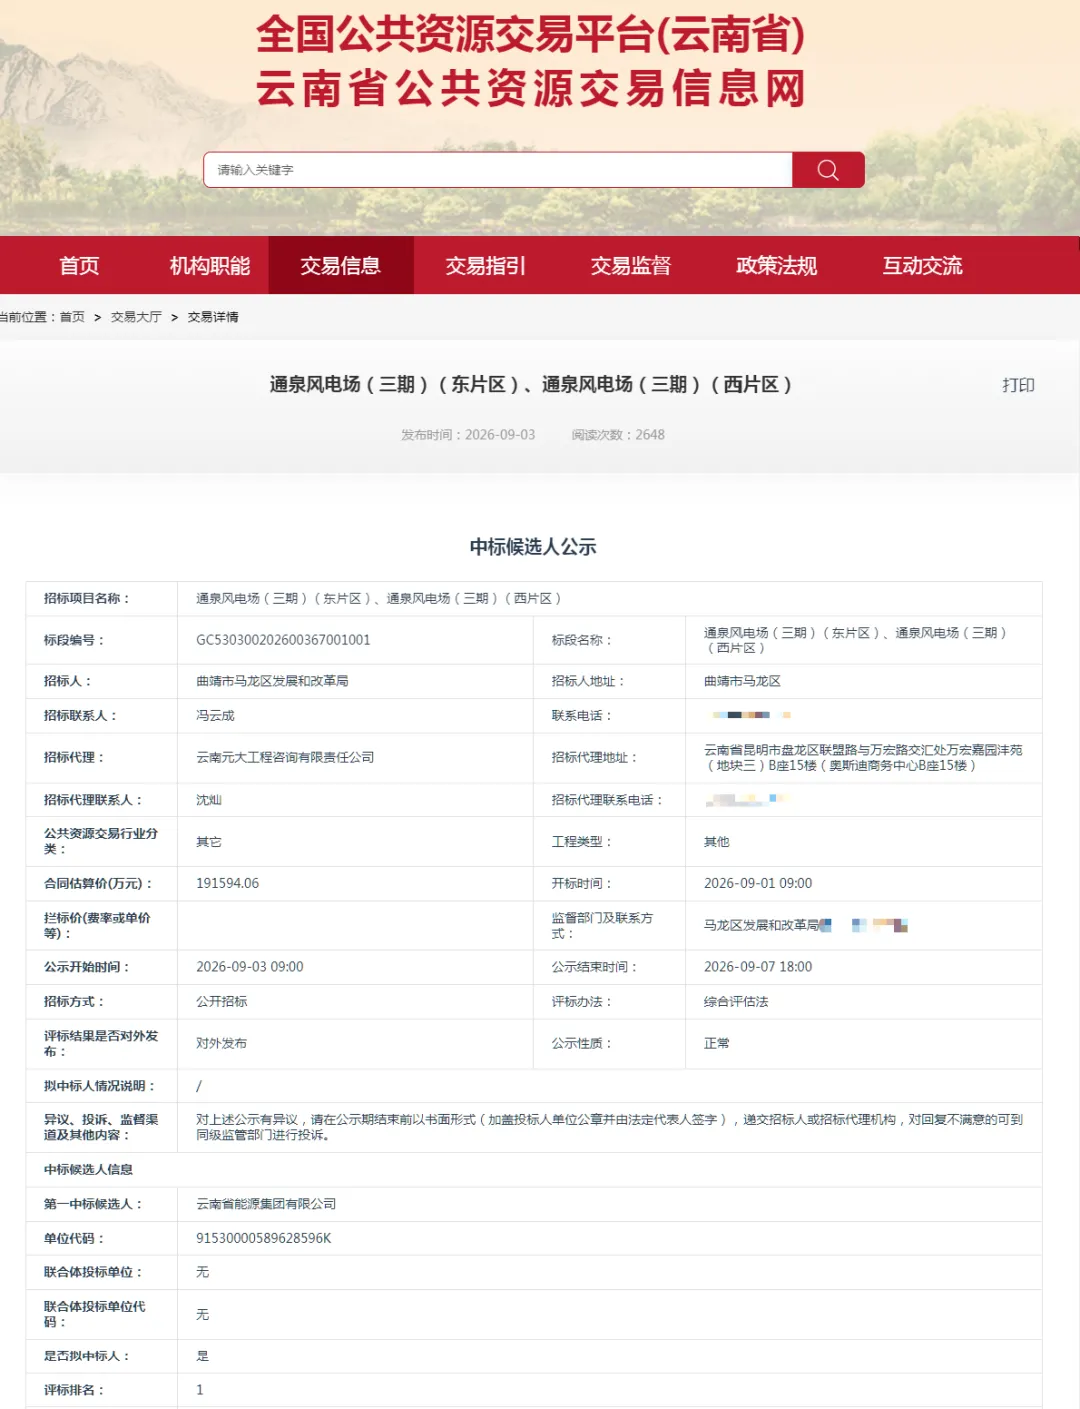Open the 机构职能 menu item
This screenshot has height=1409, width=1080.
(210, 266)
